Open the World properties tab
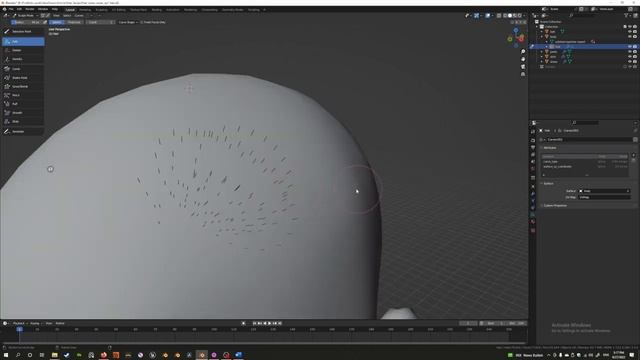640x360 pixels. pos(533,169)
